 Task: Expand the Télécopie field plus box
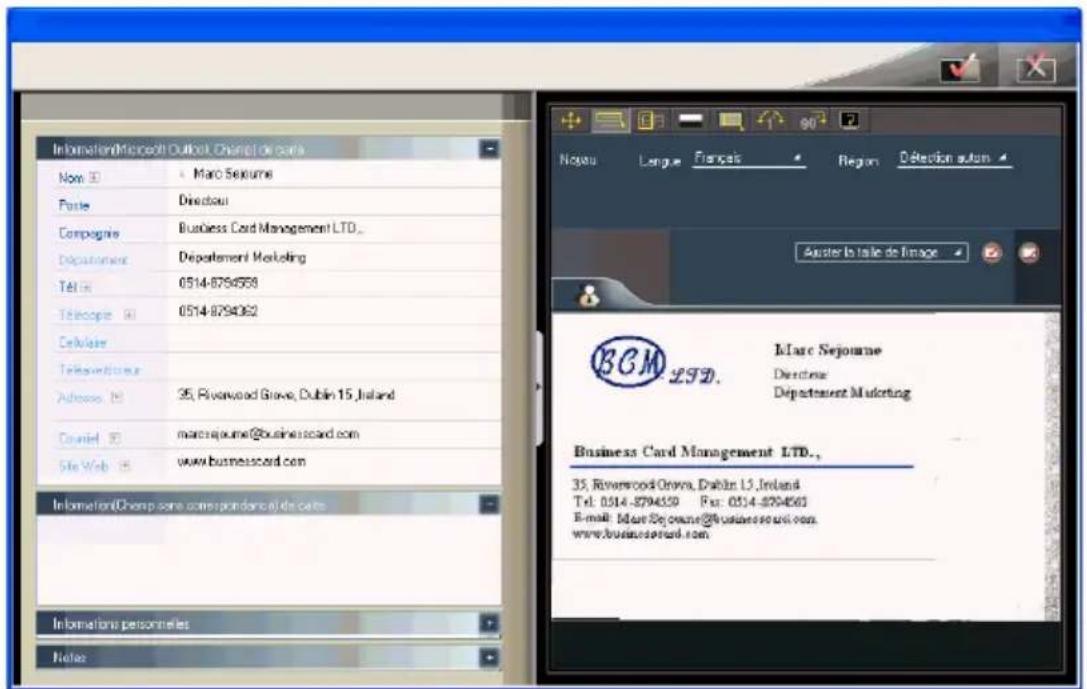pyautogui.click(x=129, y=315)
